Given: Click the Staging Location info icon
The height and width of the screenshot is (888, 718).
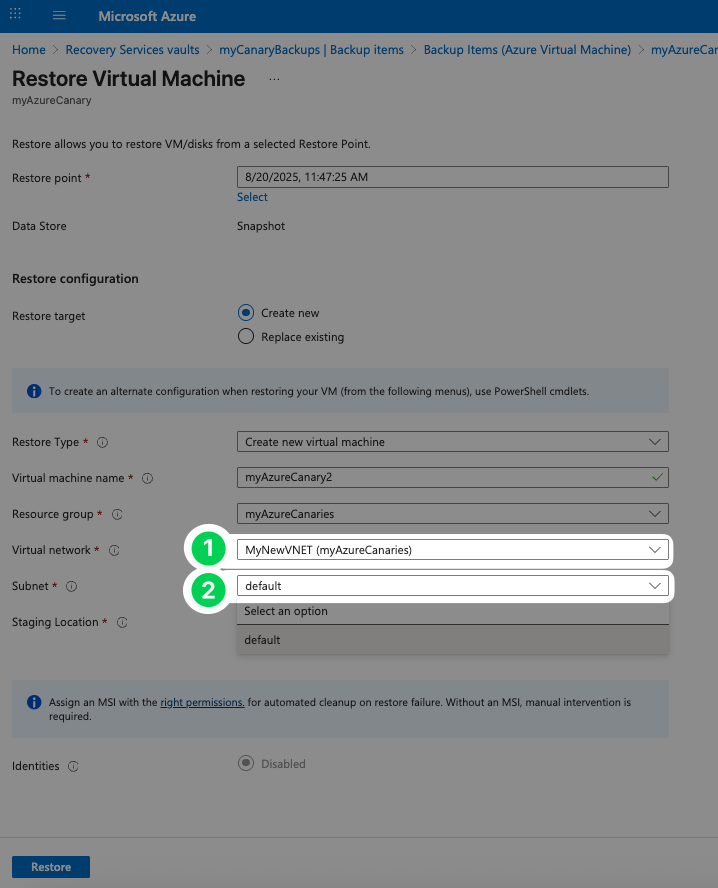Looking at the screenshot, I should [122, 622].
